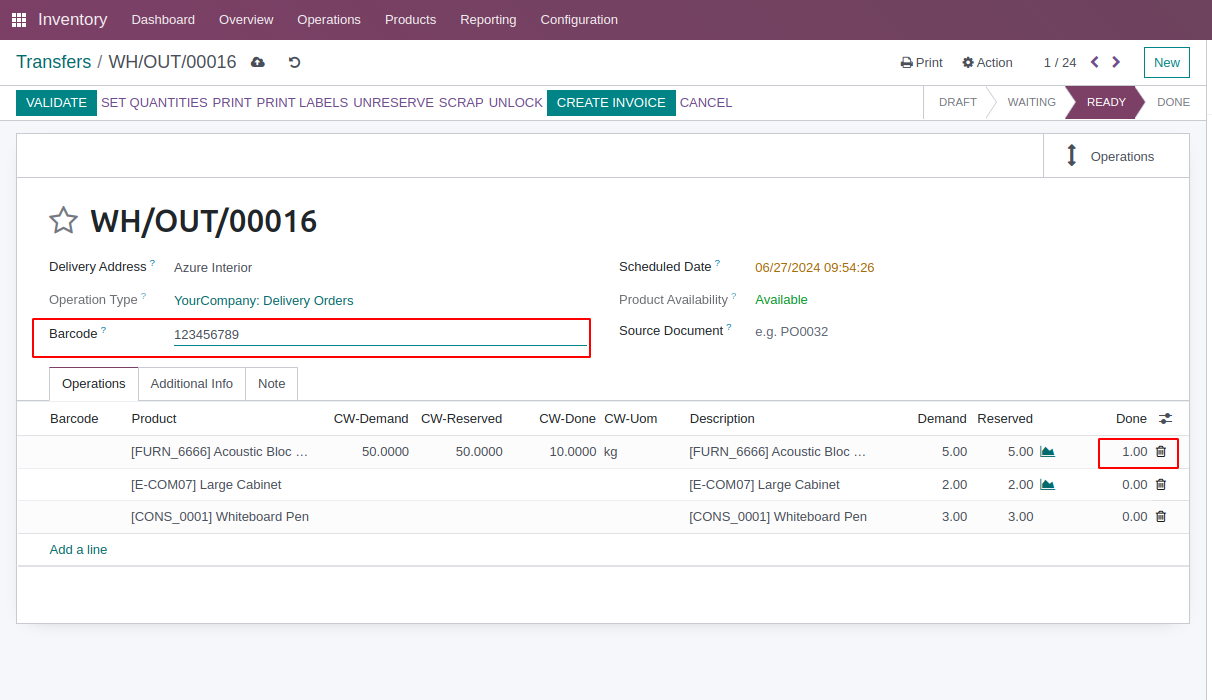Expand the Configuration menu
The width and height of the screenshot is (1212, 700).
[578, 20]
